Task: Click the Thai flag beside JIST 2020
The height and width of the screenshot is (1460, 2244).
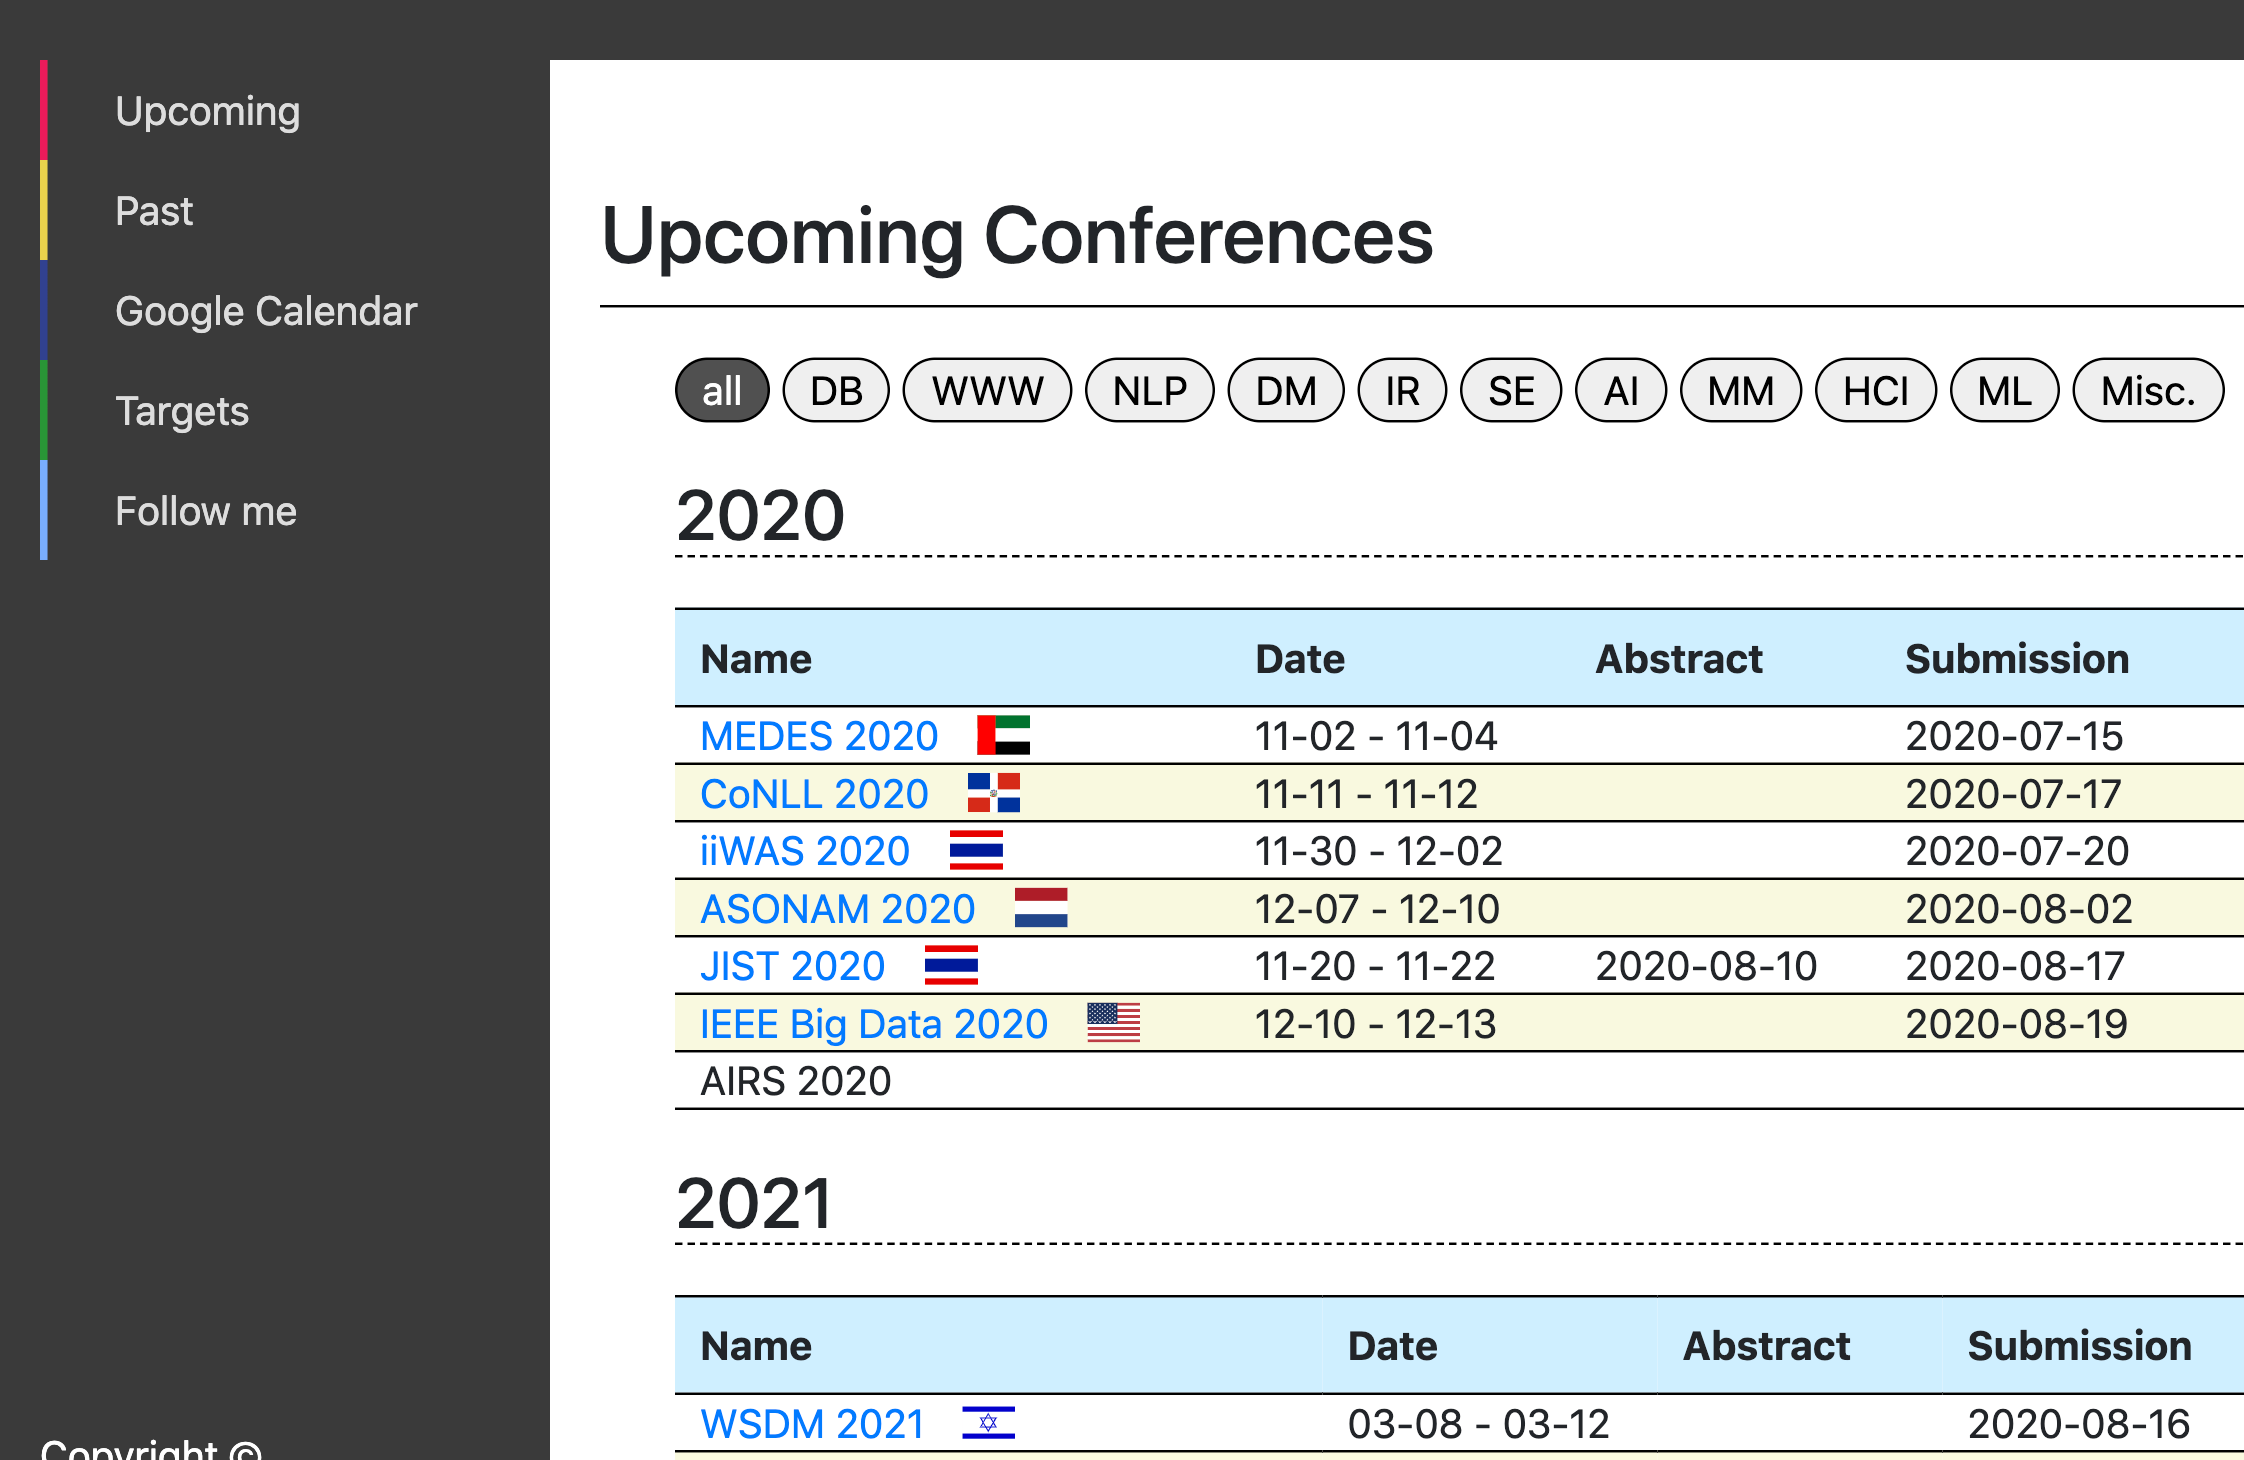Action: [x=951, y=965]
